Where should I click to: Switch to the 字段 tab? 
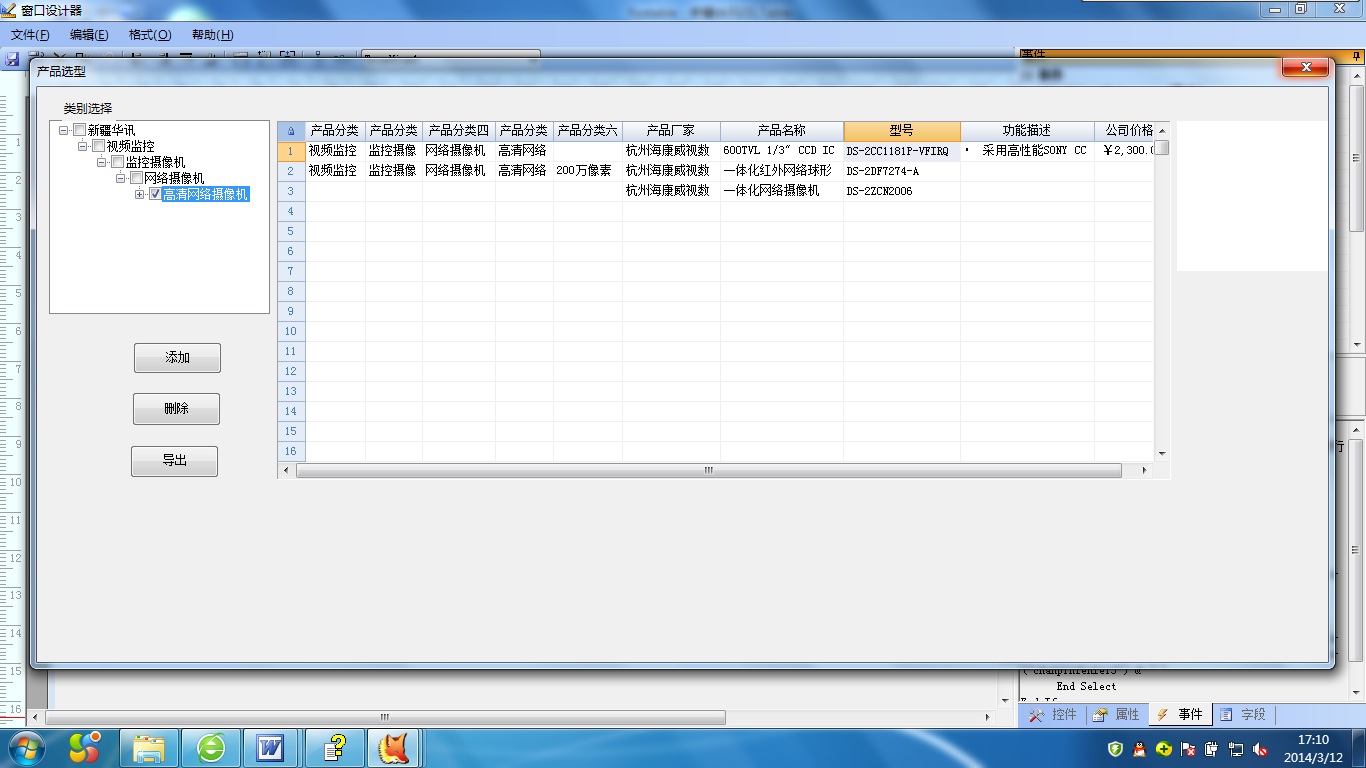tap(1243, 715)
